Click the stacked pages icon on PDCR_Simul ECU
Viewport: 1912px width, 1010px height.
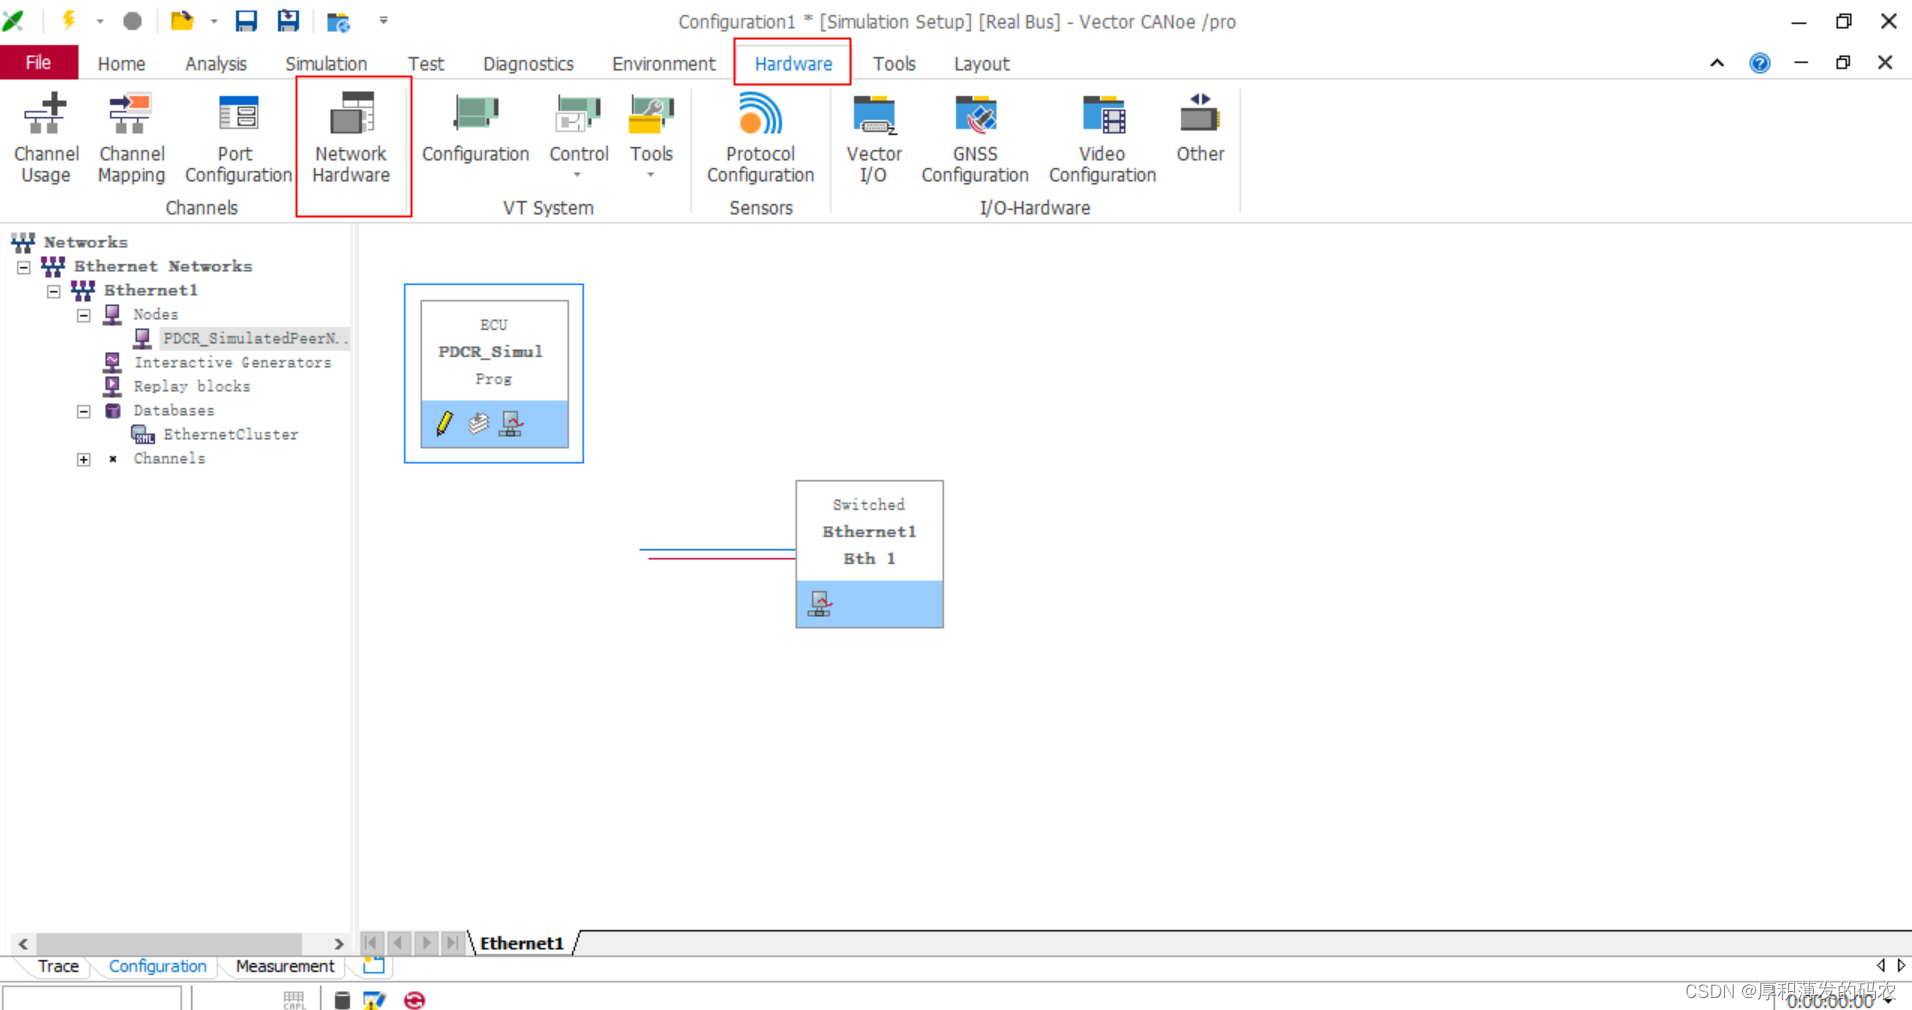pyautogui.click(x=479, y=424)
